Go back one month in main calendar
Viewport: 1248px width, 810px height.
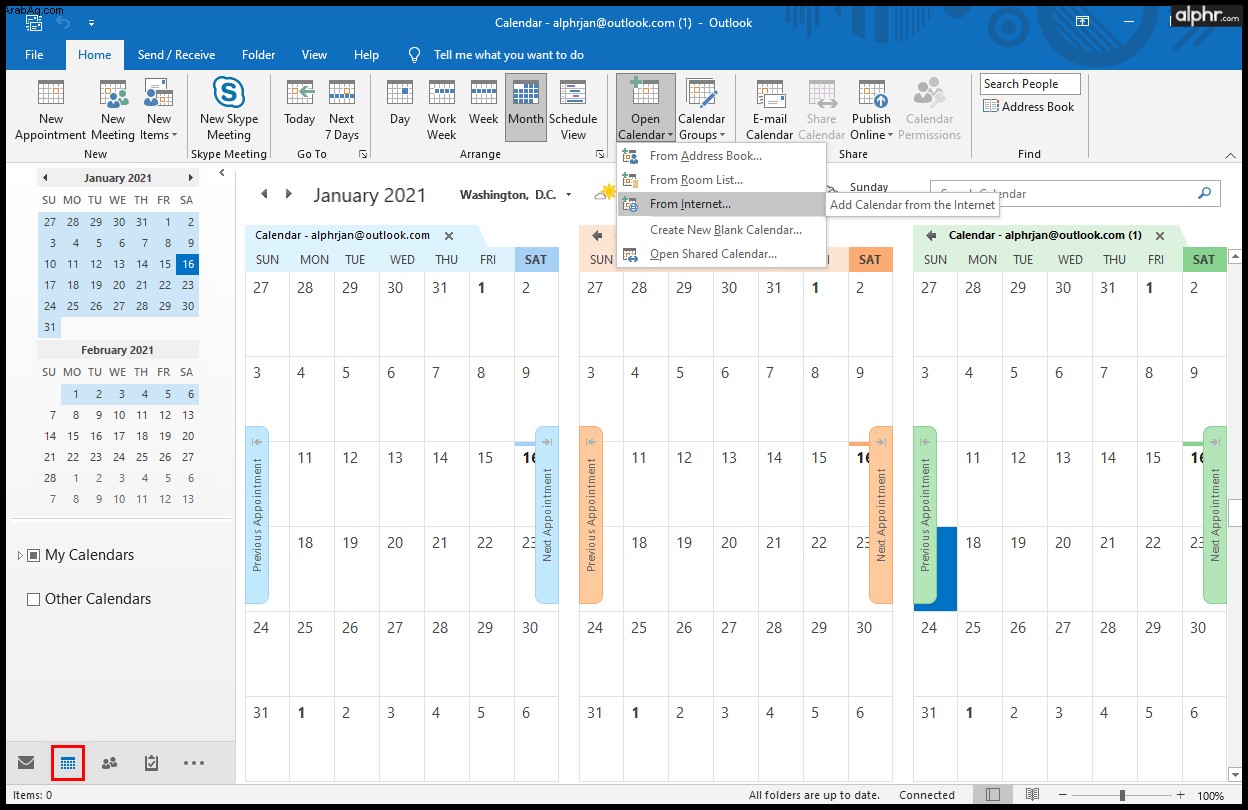tap(265, 195)
